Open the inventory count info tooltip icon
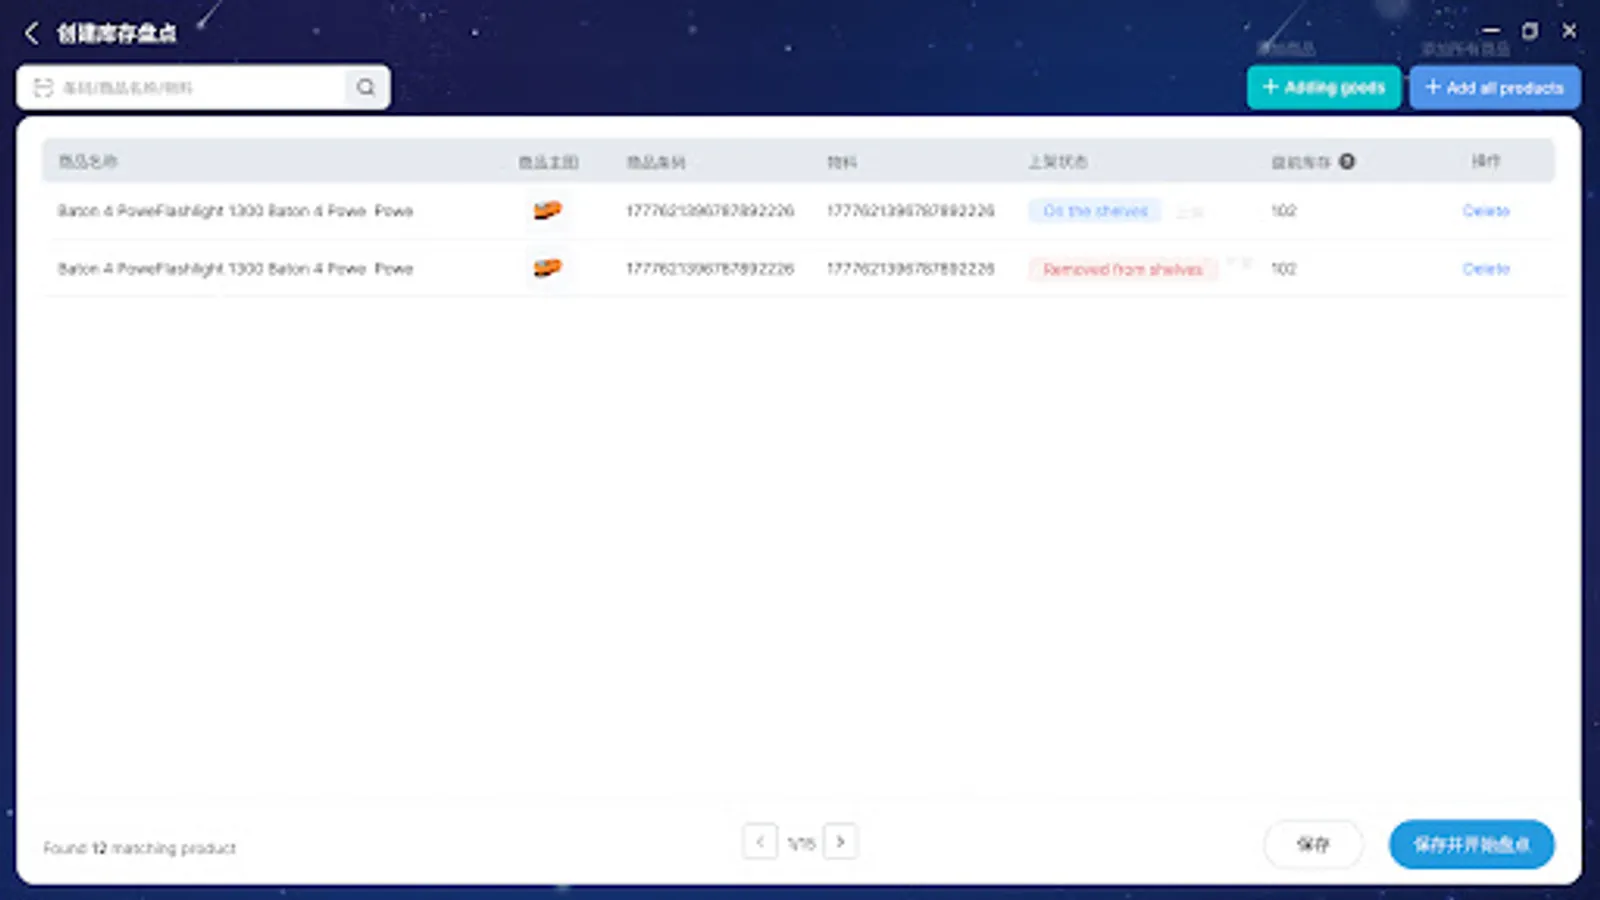The height and width of the screenshot is (900, 1600). [1347, 161]
